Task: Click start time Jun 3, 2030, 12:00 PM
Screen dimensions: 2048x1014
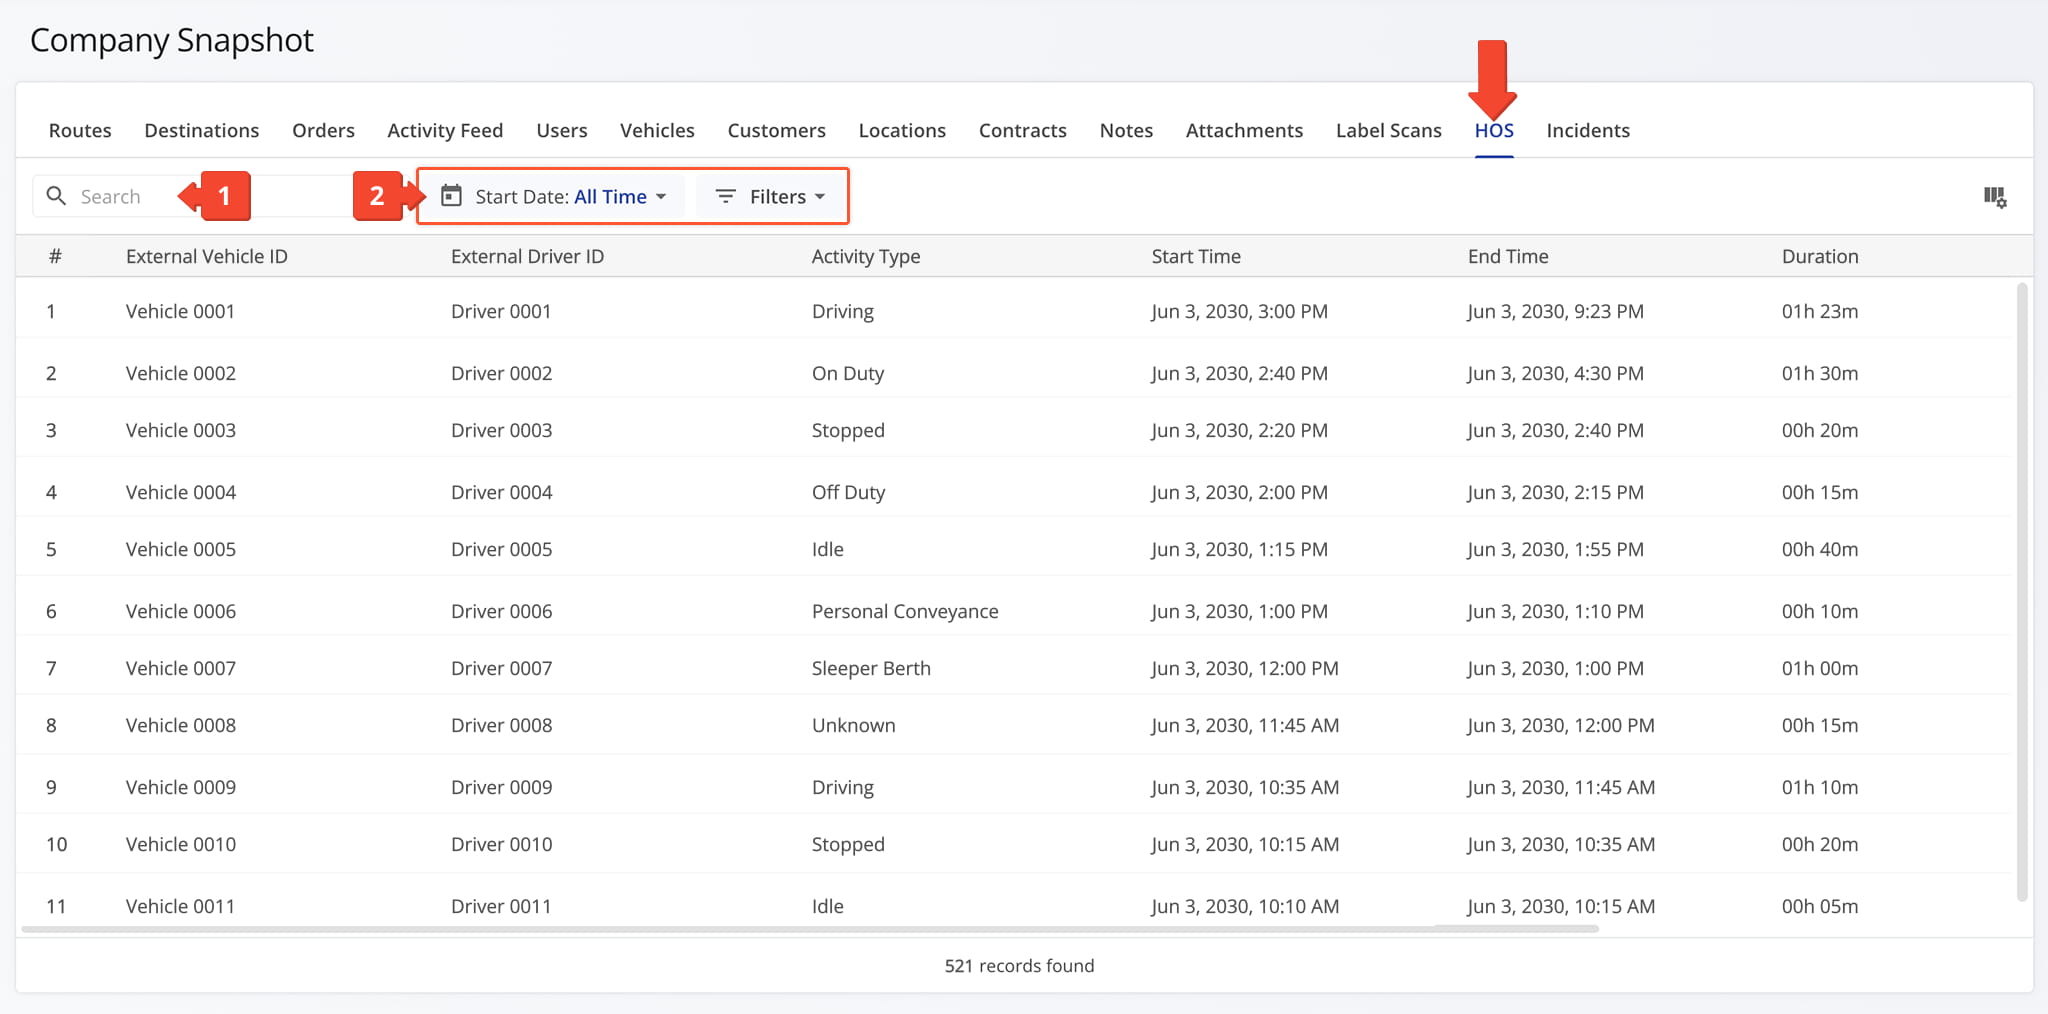Action: (1245, 668)
